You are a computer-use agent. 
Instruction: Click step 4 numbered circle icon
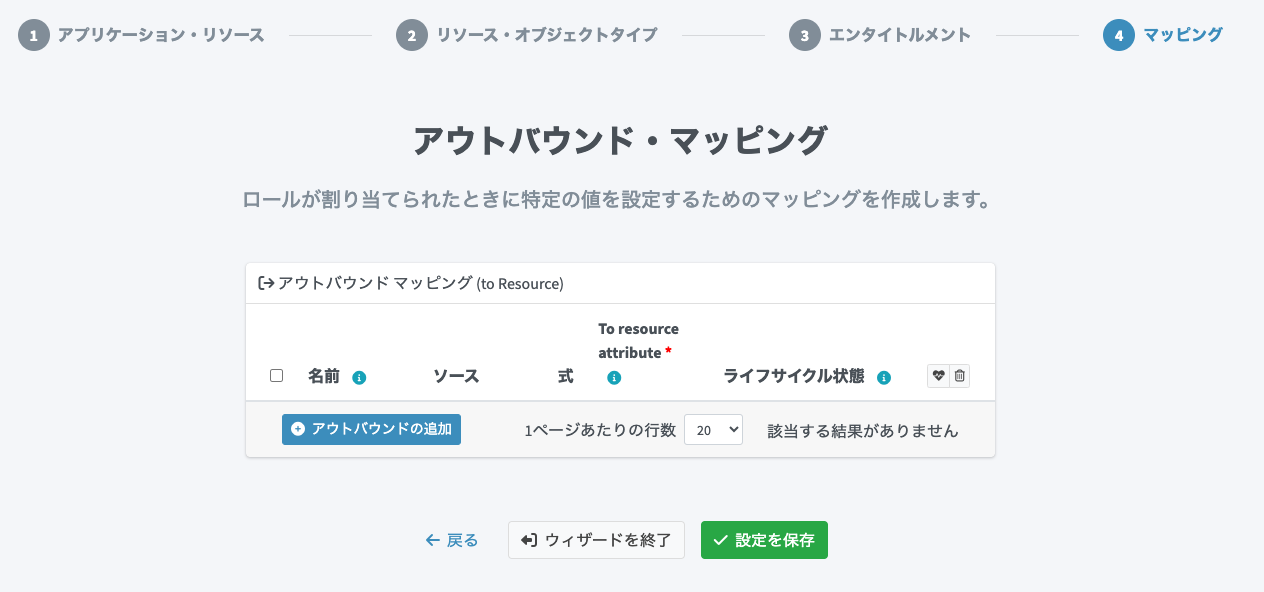[x=1119, y=35]
